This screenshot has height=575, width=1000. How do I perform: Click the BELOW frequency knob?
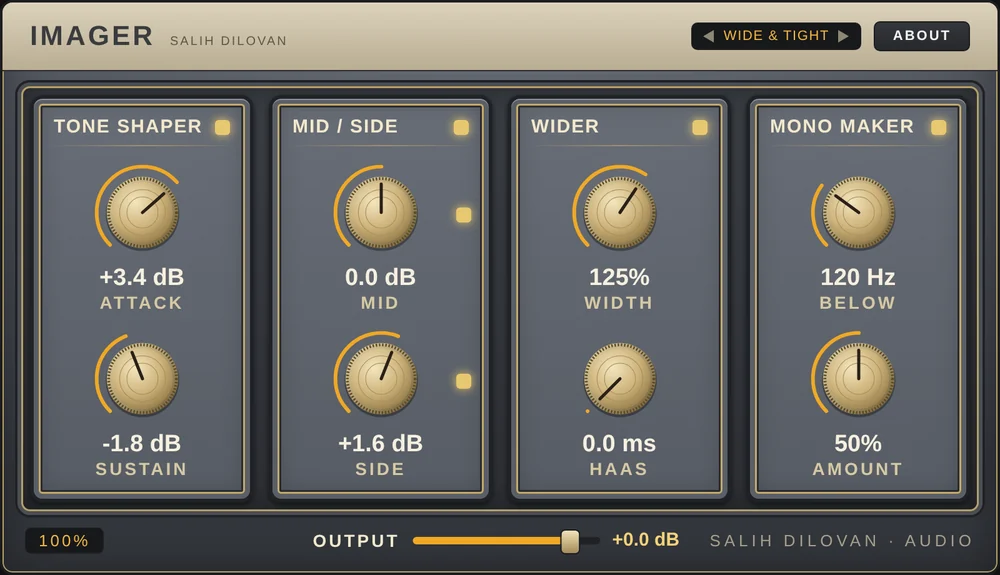click(858, 213)
